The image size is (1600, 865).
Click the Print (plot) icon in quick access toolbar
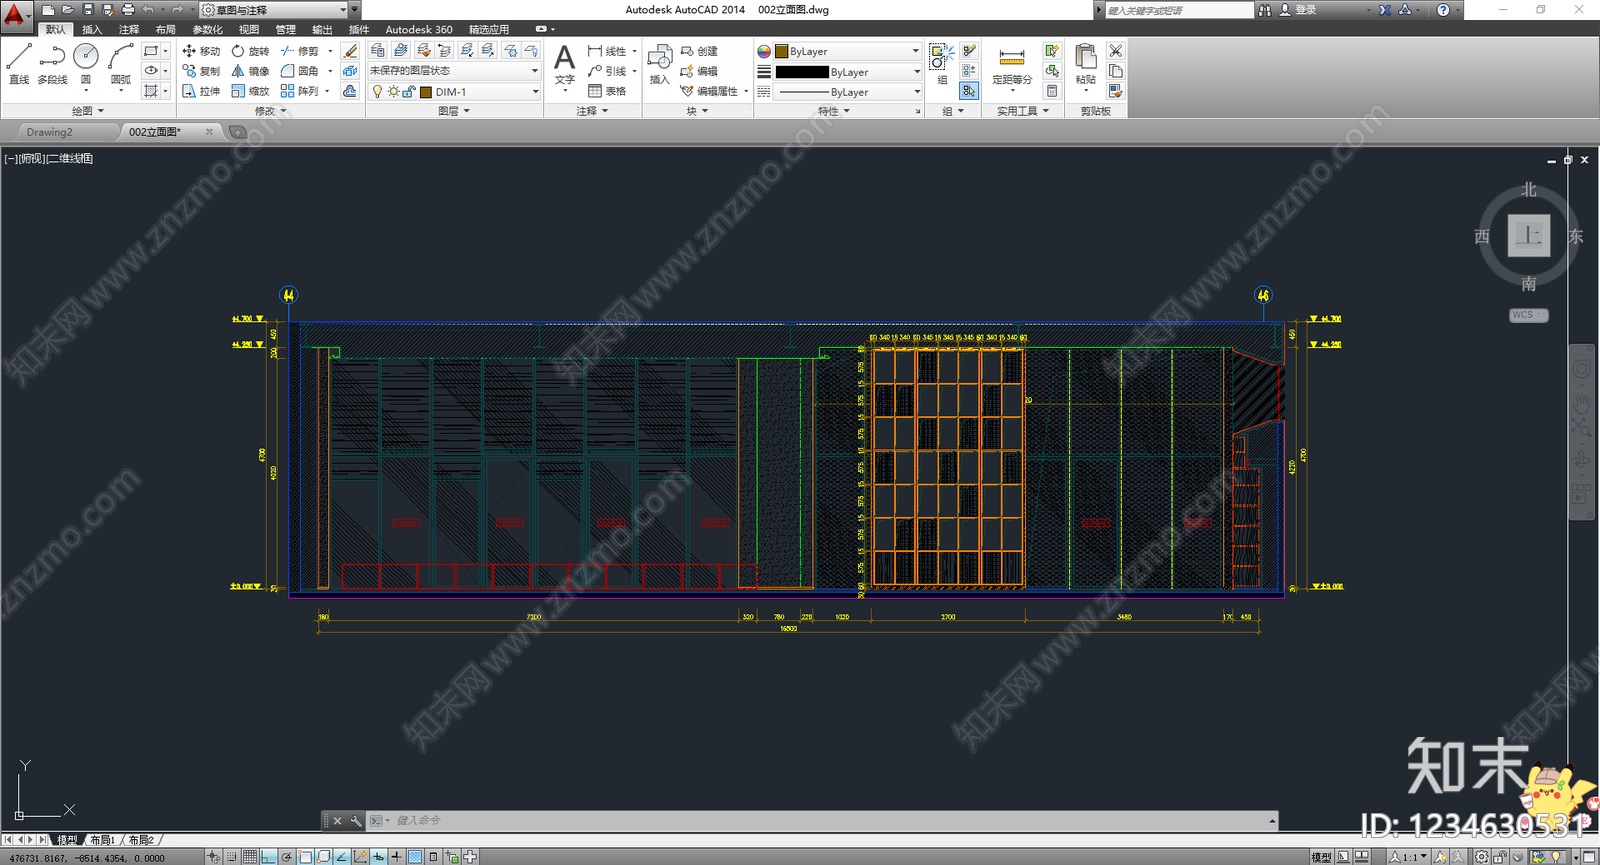tap(128, 10)
